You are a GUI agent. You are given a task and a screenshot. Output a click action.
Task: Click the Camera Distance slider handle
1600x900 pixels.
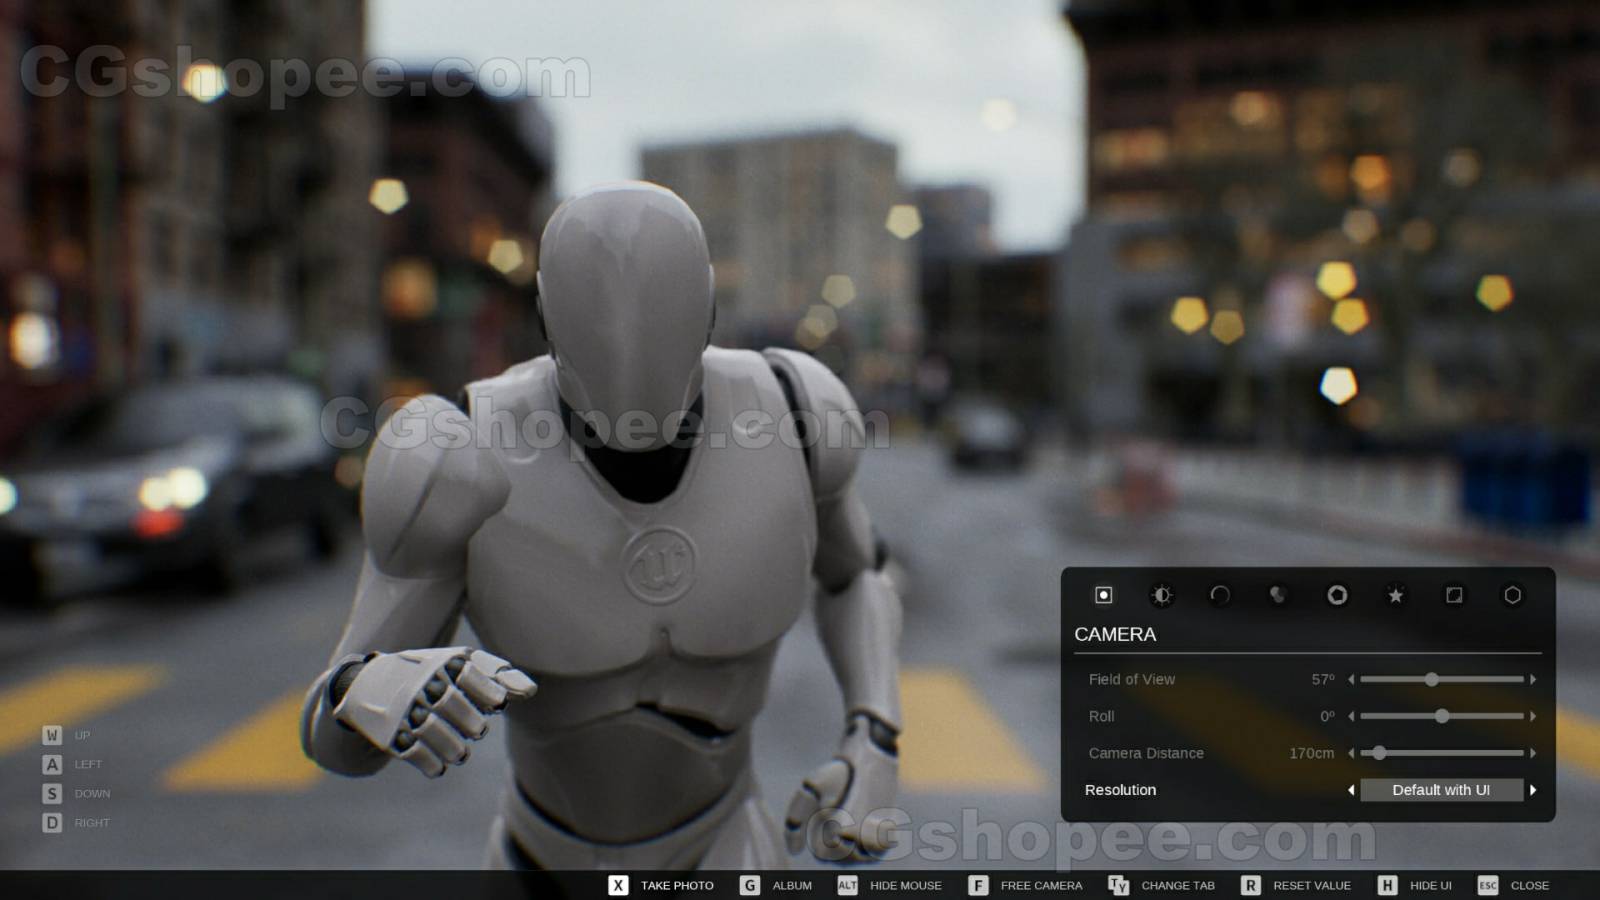pos(1379,753)
